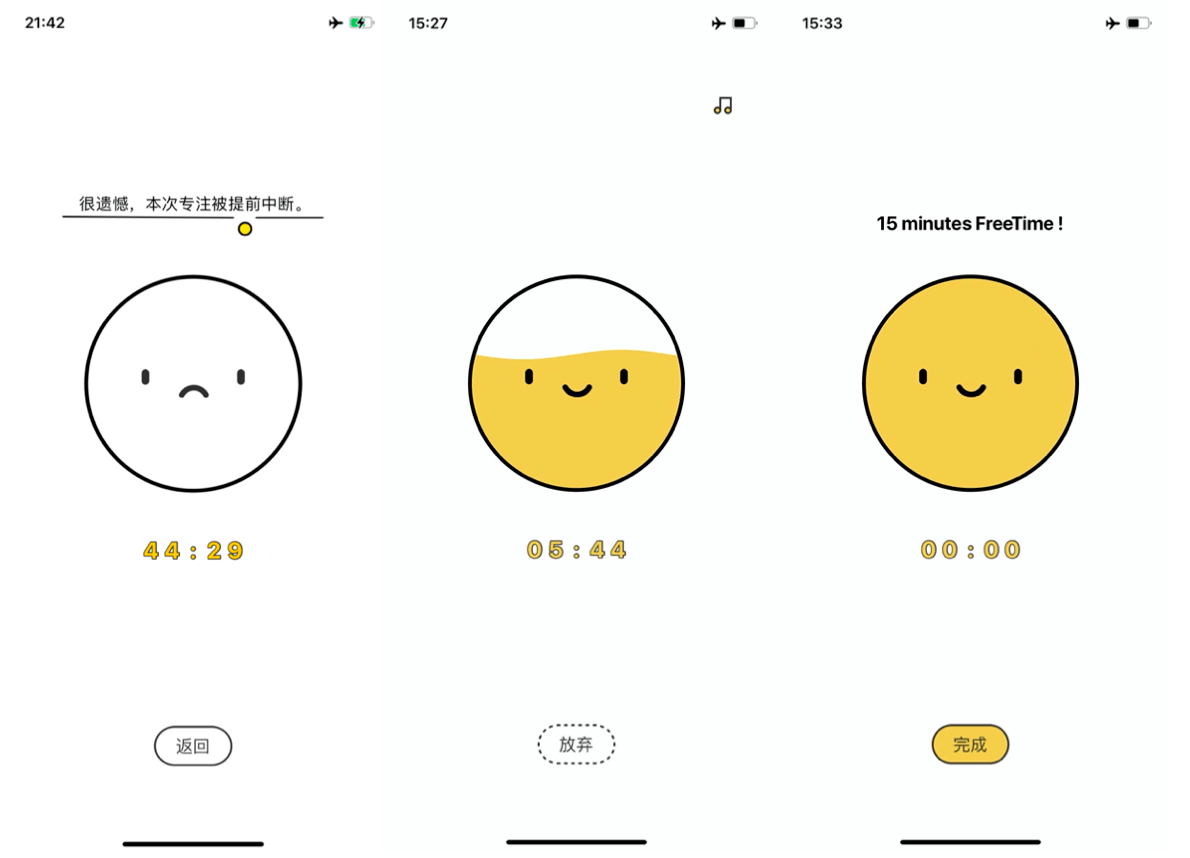
Task: Click the fully yellow smiling face
Action: 970,383
